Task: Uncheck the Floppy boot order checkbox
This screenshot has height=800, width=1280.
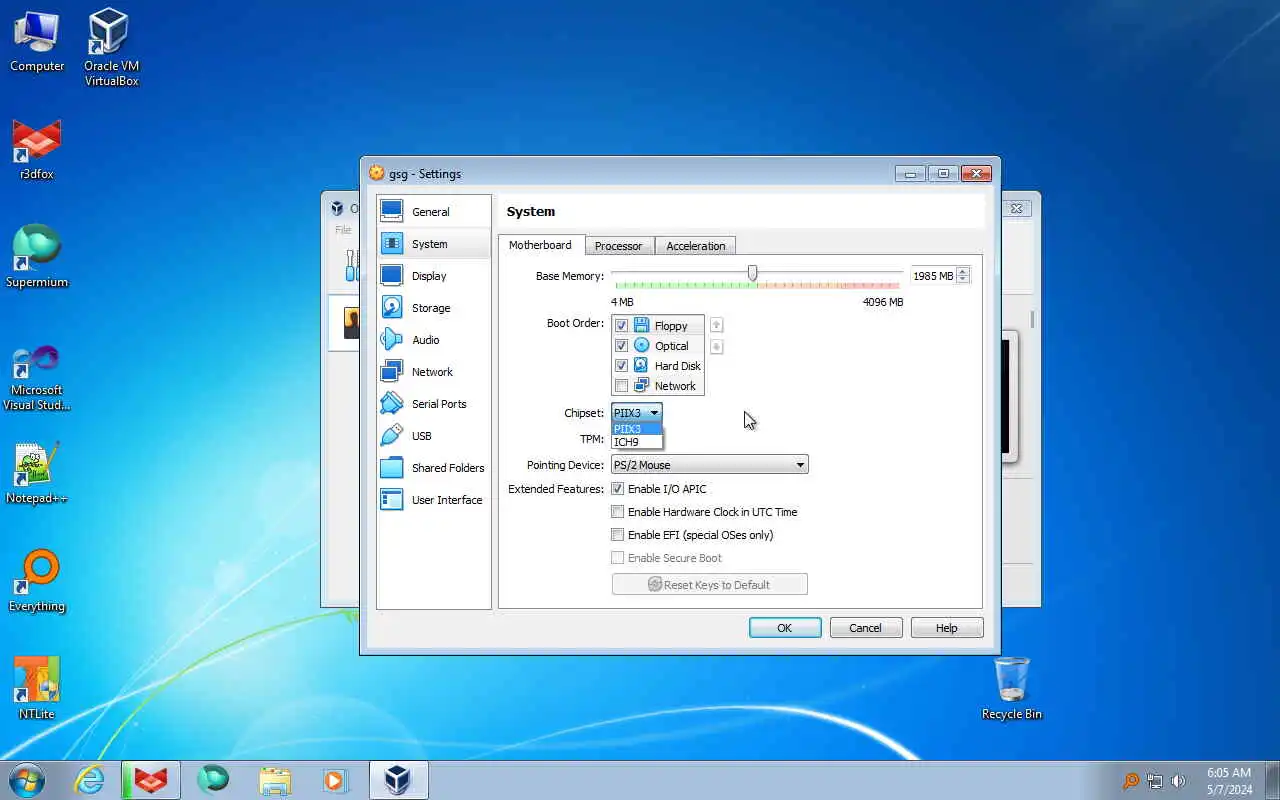Action: (x=621, y=326)
